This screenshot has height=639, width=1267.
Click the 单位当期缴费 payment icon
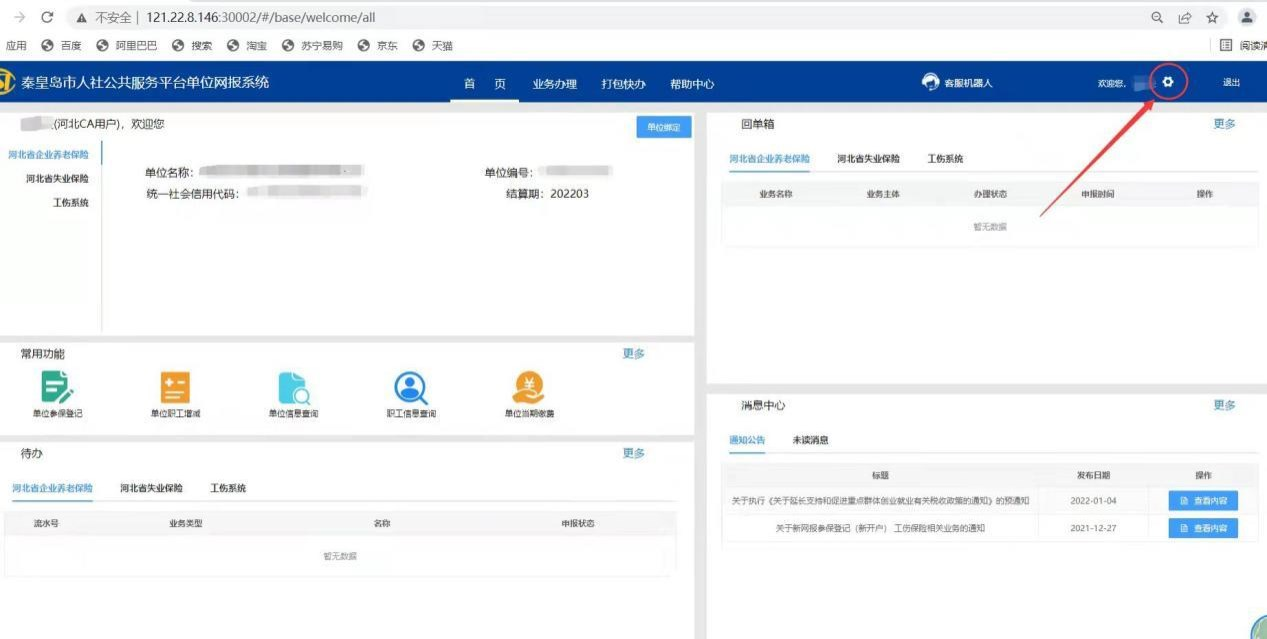[529, 388]
